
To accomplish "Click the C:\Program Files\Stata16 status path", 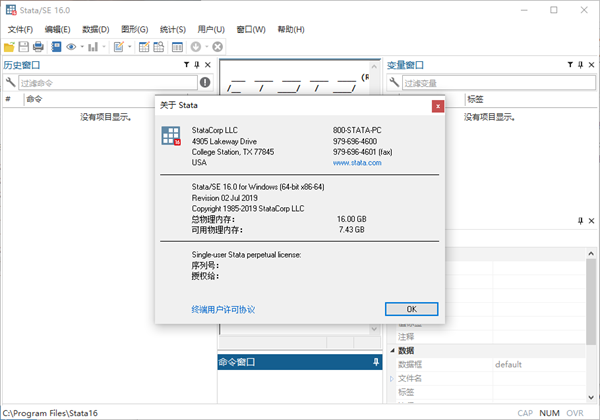I will pyautogui.click(x=50, y=413).
